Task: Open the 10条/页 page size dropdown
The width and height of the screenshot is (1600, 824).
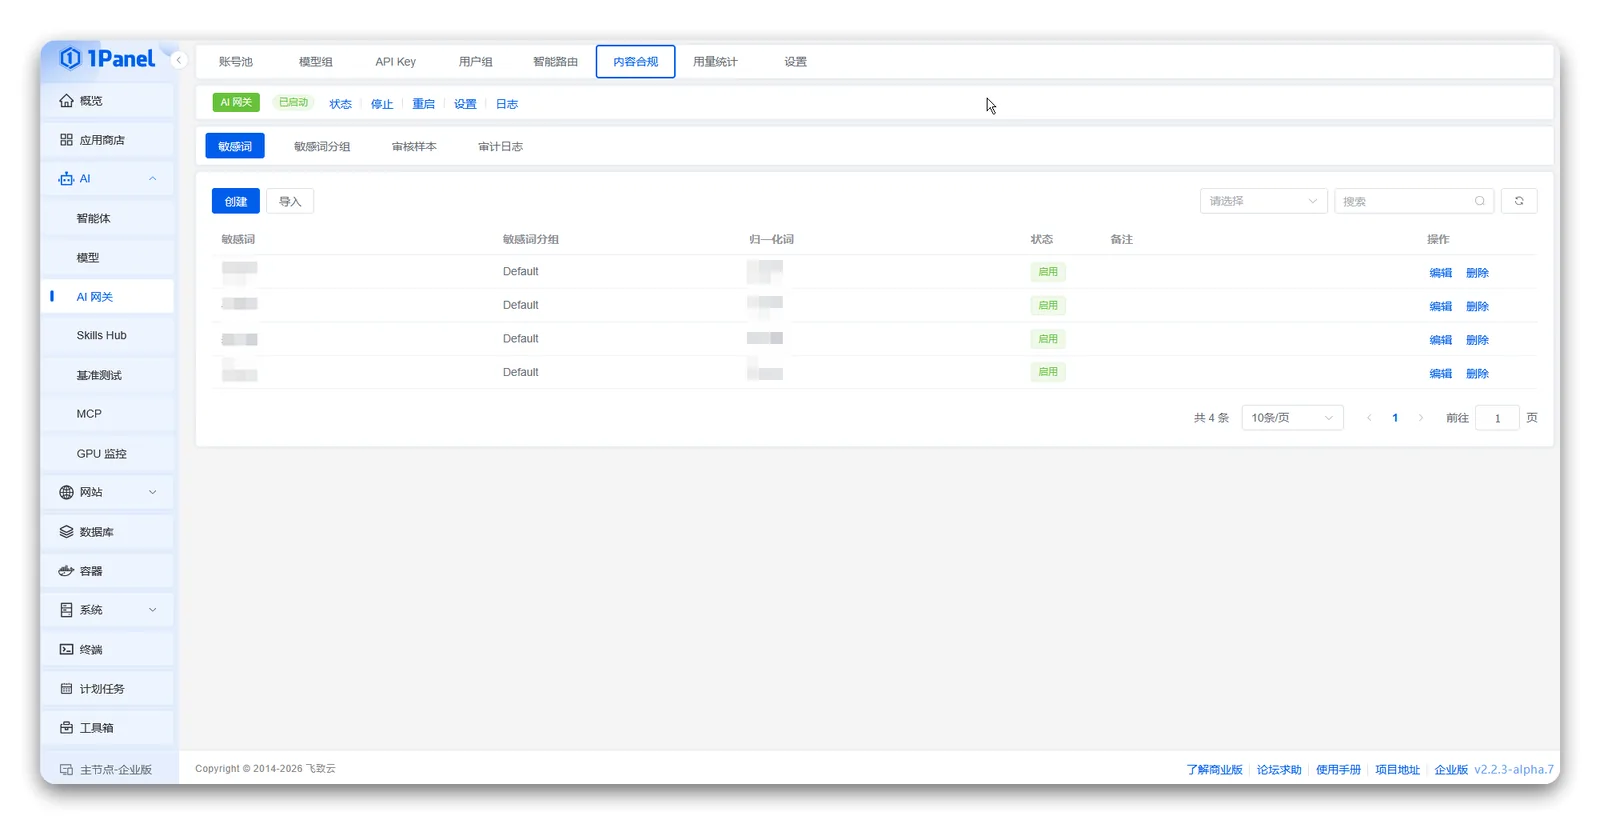Action: coord(1292,418)
